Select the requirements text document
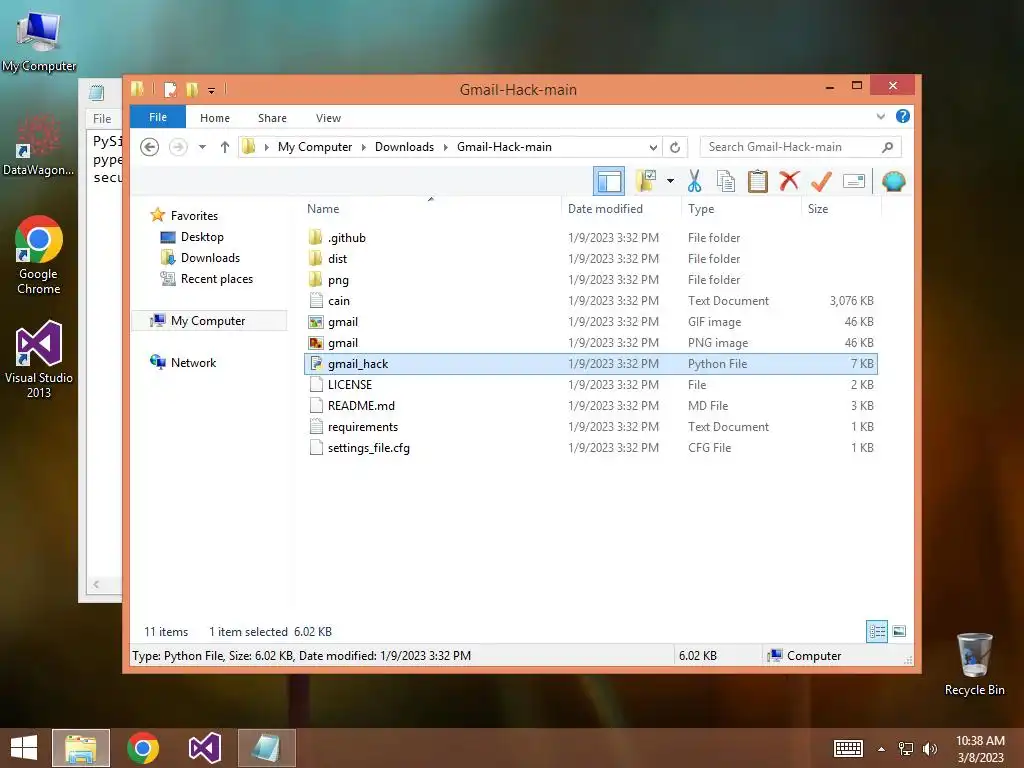The image size is (1024, 768). click(x=590, y=426)
